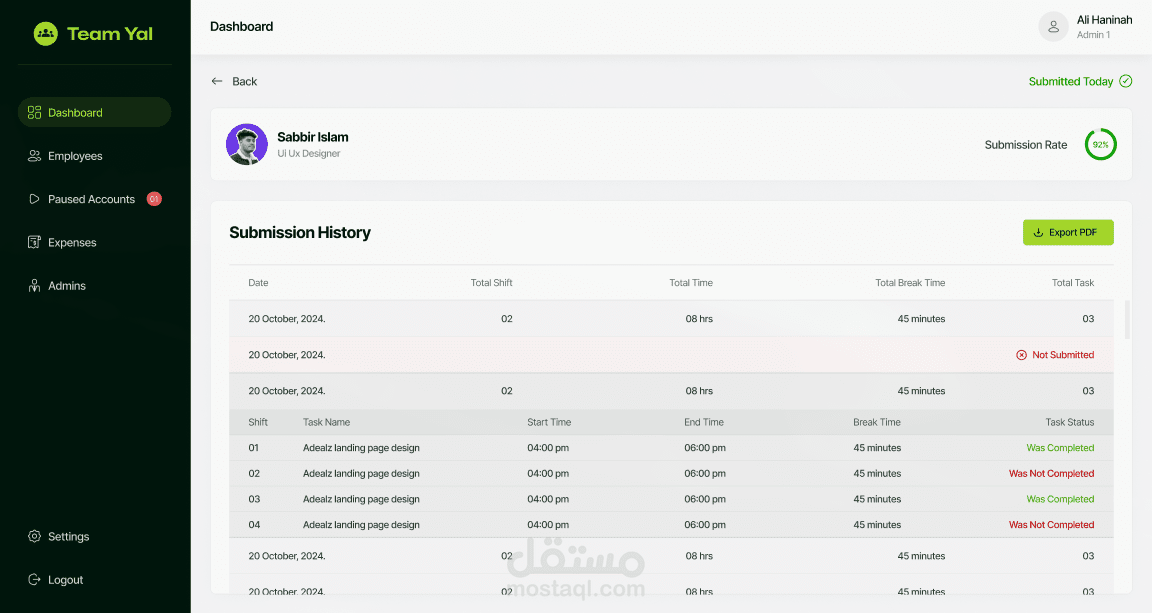Open the Employees menu item

pos(75,156)
